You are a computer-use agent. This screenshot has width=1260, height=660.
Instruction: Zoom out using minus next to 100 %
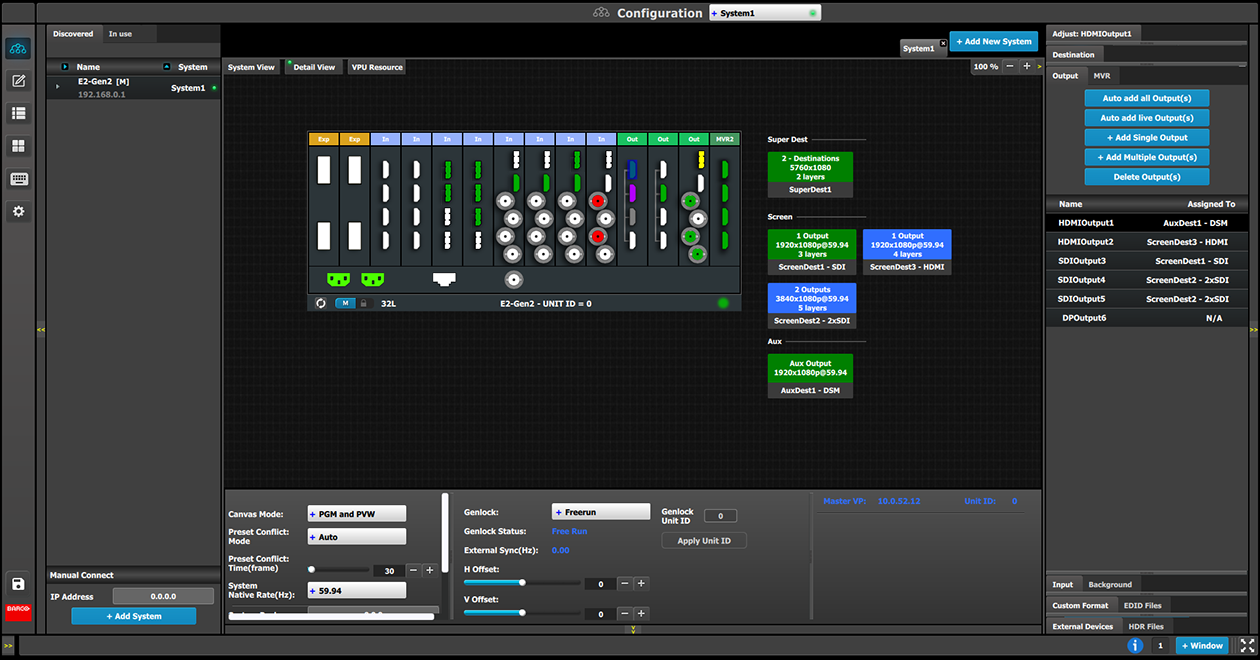[x=1010, y=66]
